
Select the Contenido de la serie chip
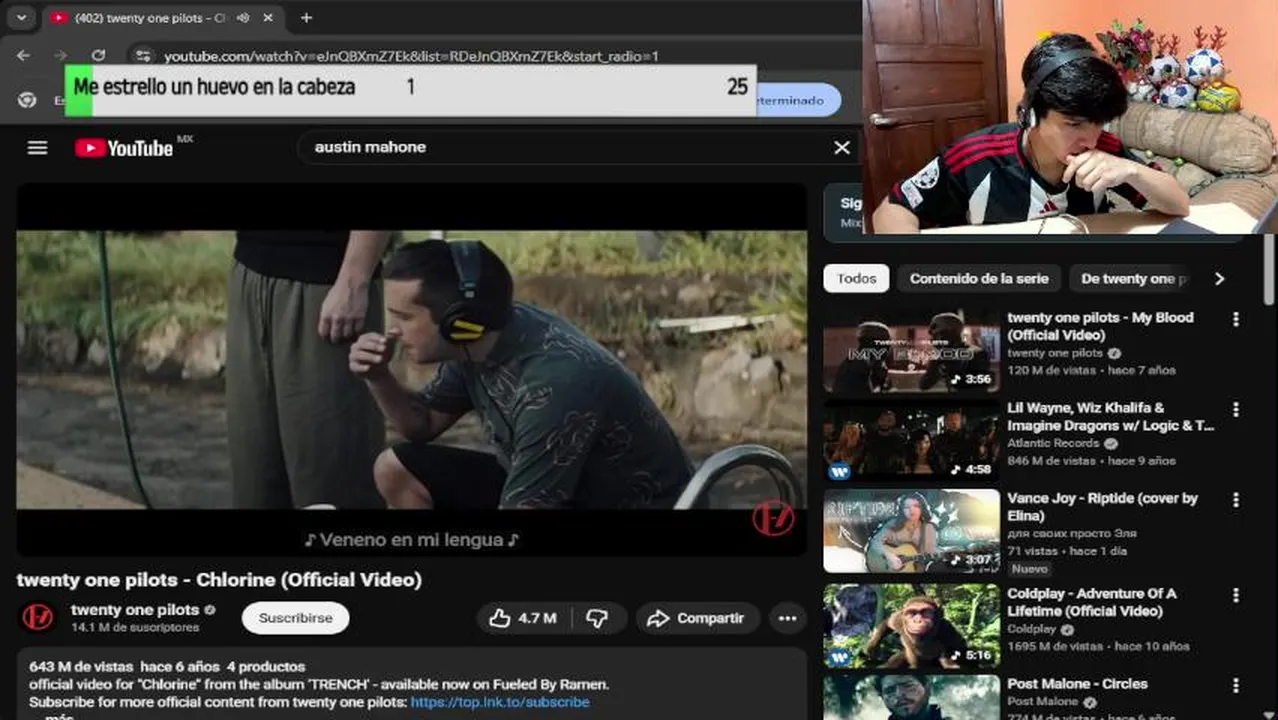979,278
